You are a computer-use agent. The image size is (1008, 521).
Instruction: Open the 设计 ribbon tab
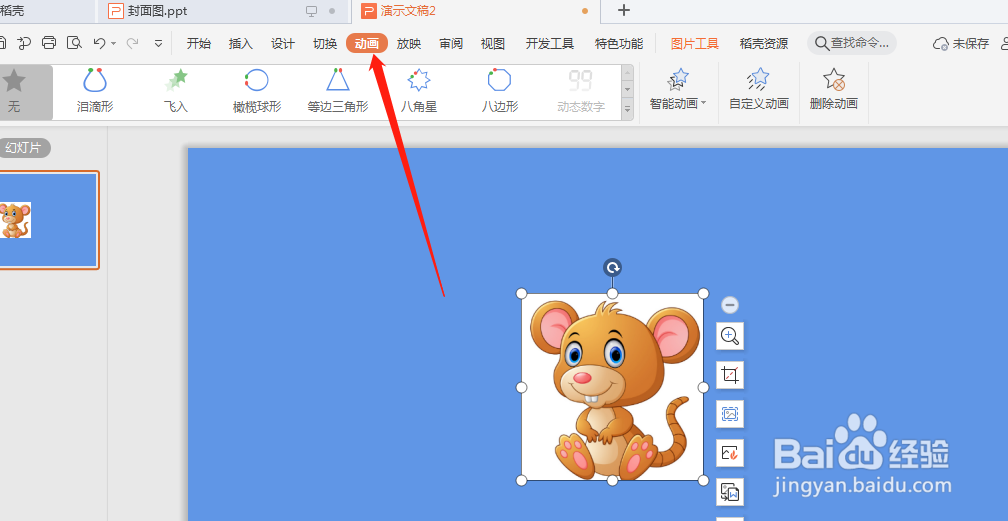click(x=283, y=44)
